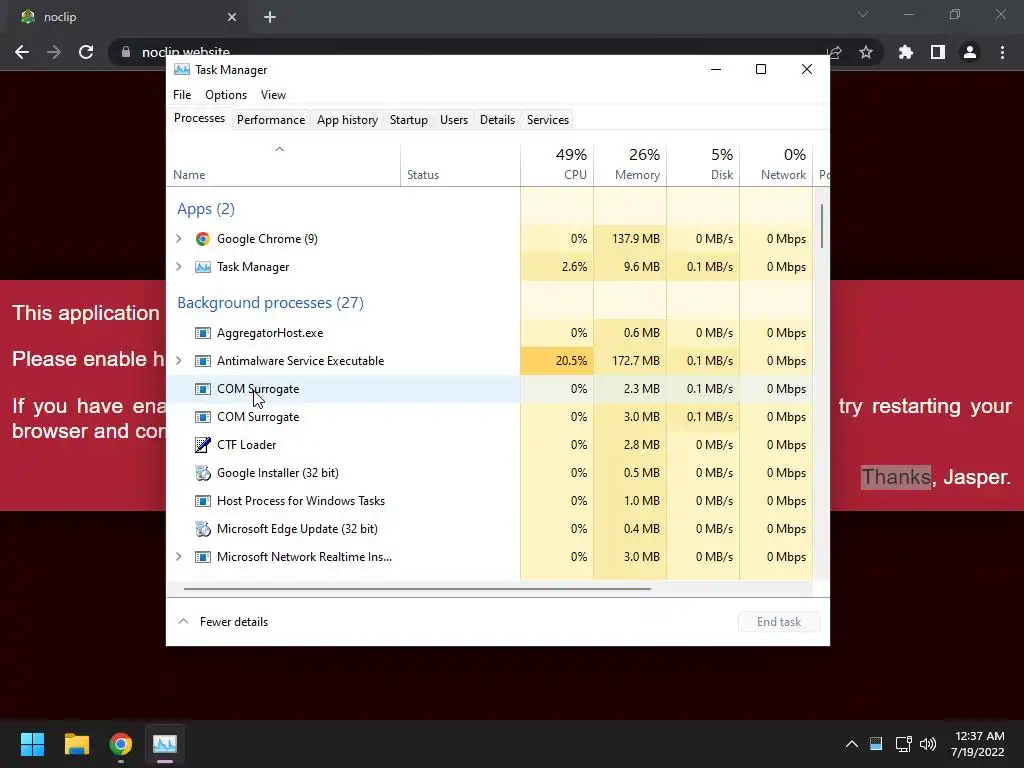Close the noclip browser tab
Screen dimensions: 1024x768
[x=232, y=17]
